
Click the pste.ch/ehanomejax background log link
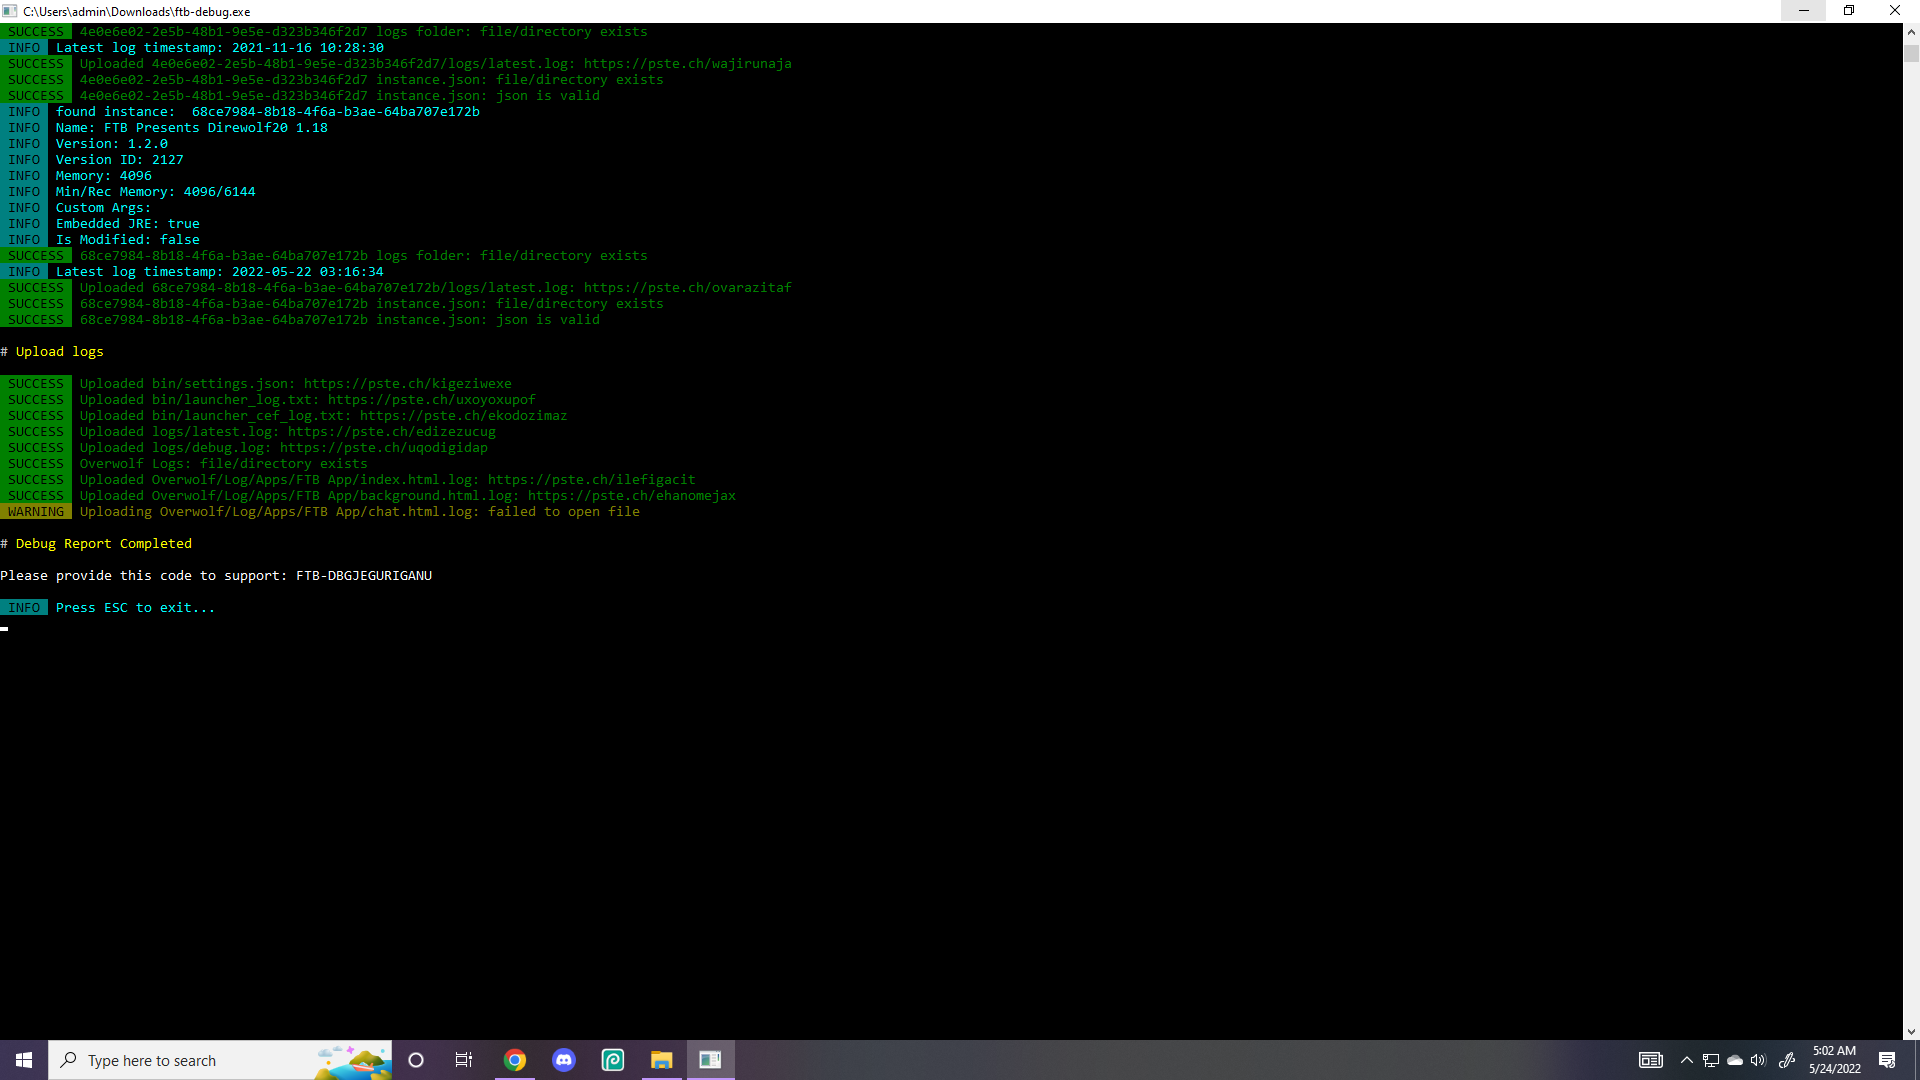tap(632, 496)
